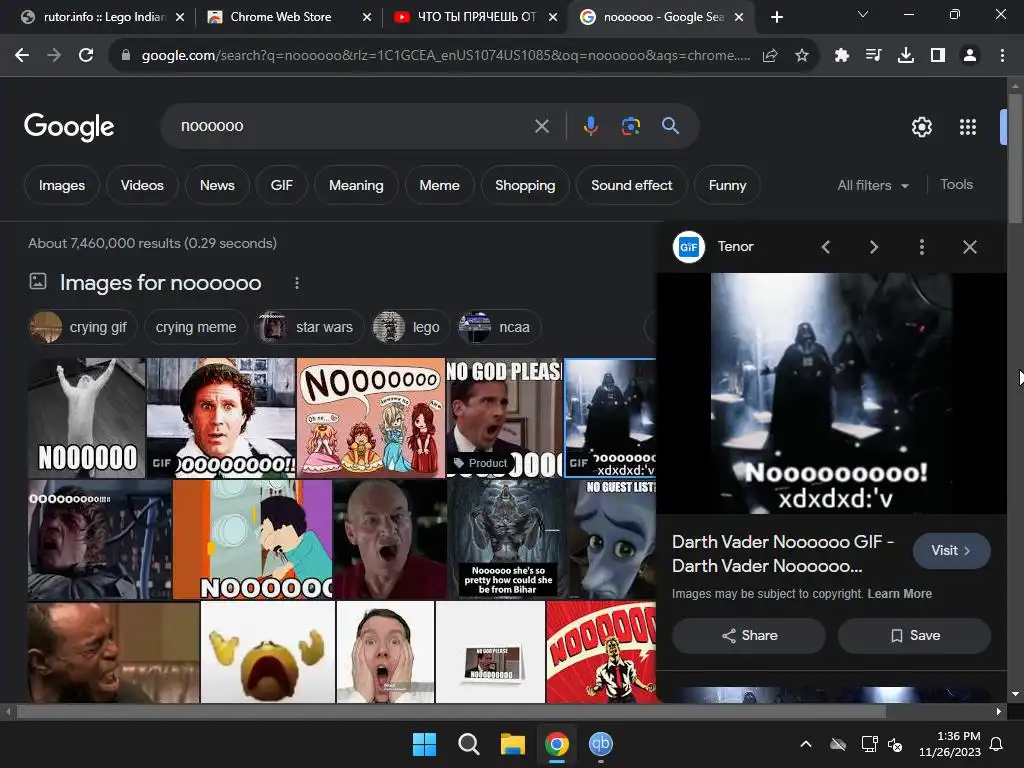Open File Explorer from taskbar
This screenshot has height=768, width=1024.
513,744
